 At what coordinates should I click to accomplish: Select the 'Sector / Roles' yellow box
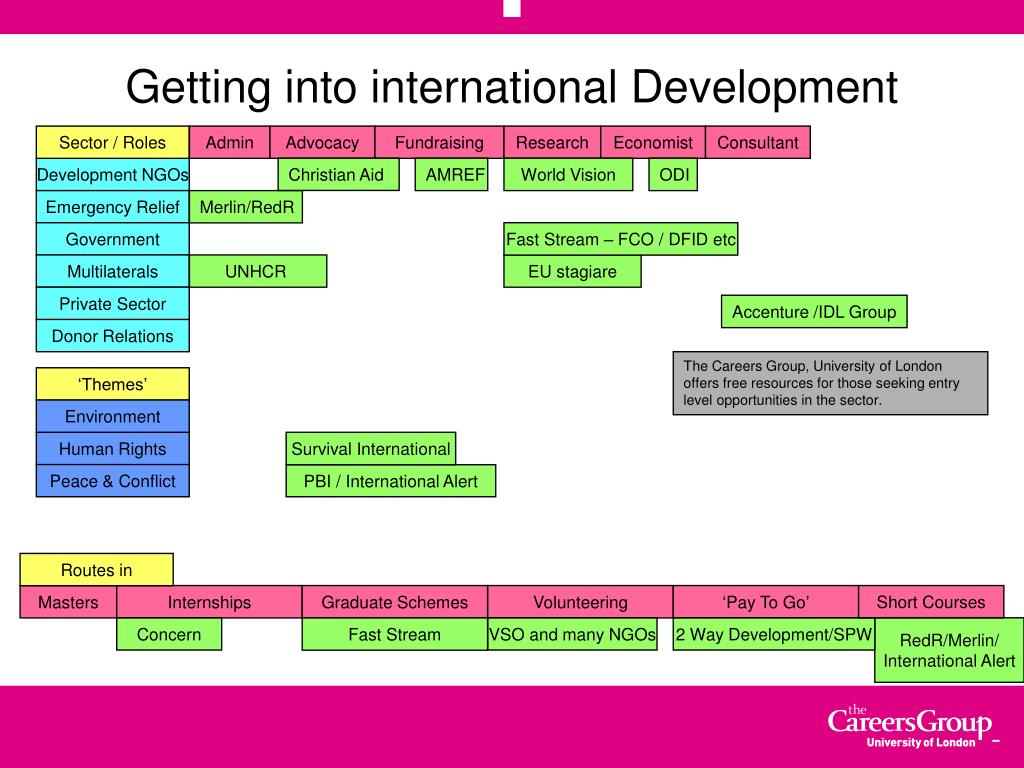click(112, 142)
